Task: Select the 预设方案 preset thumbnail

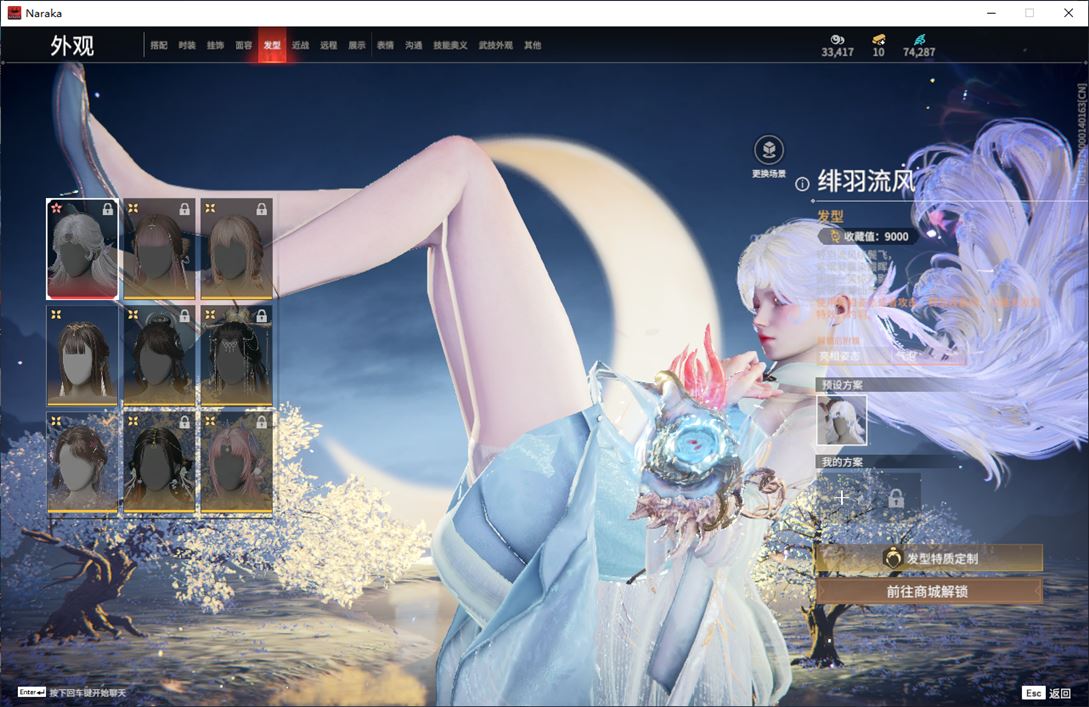Action: (842, 420)
